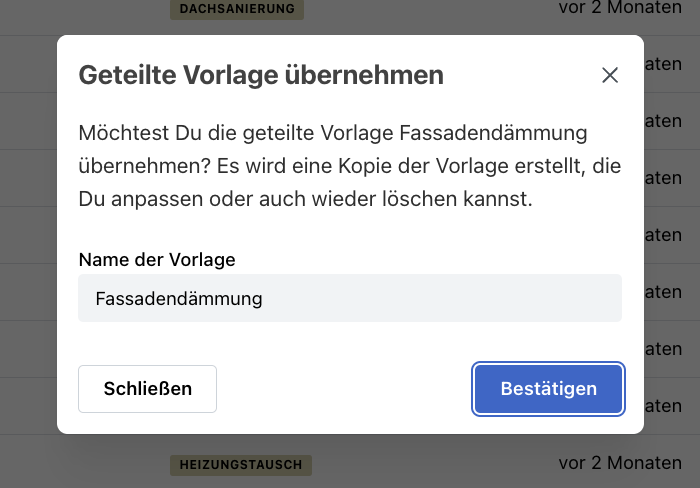The image size is (700, 488).
Task: Click the title 'Geteilte Vorlage übernehmen'
Action: [x=261, y=75]
